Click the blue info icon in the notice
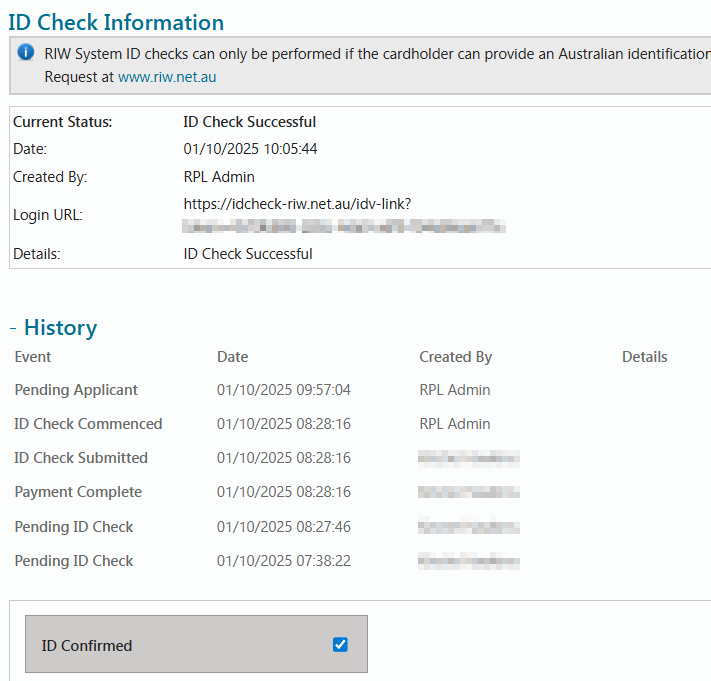Screen dimensions: 711x681 (x=26, y=52)
